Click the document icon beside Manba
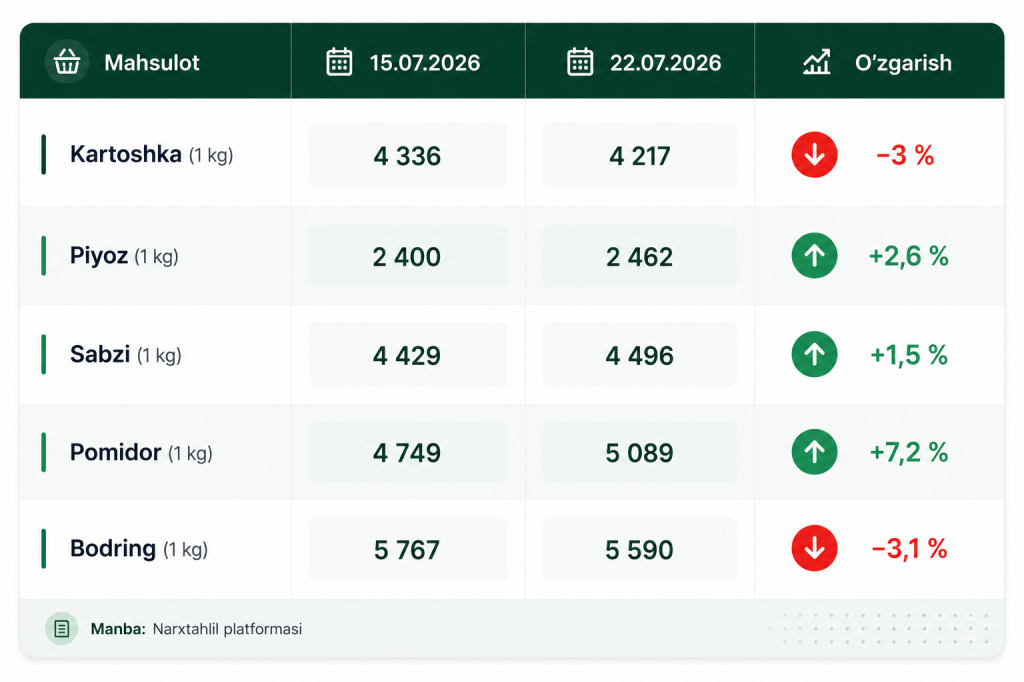Screen dimensions: 1024x682 point(61,628)
